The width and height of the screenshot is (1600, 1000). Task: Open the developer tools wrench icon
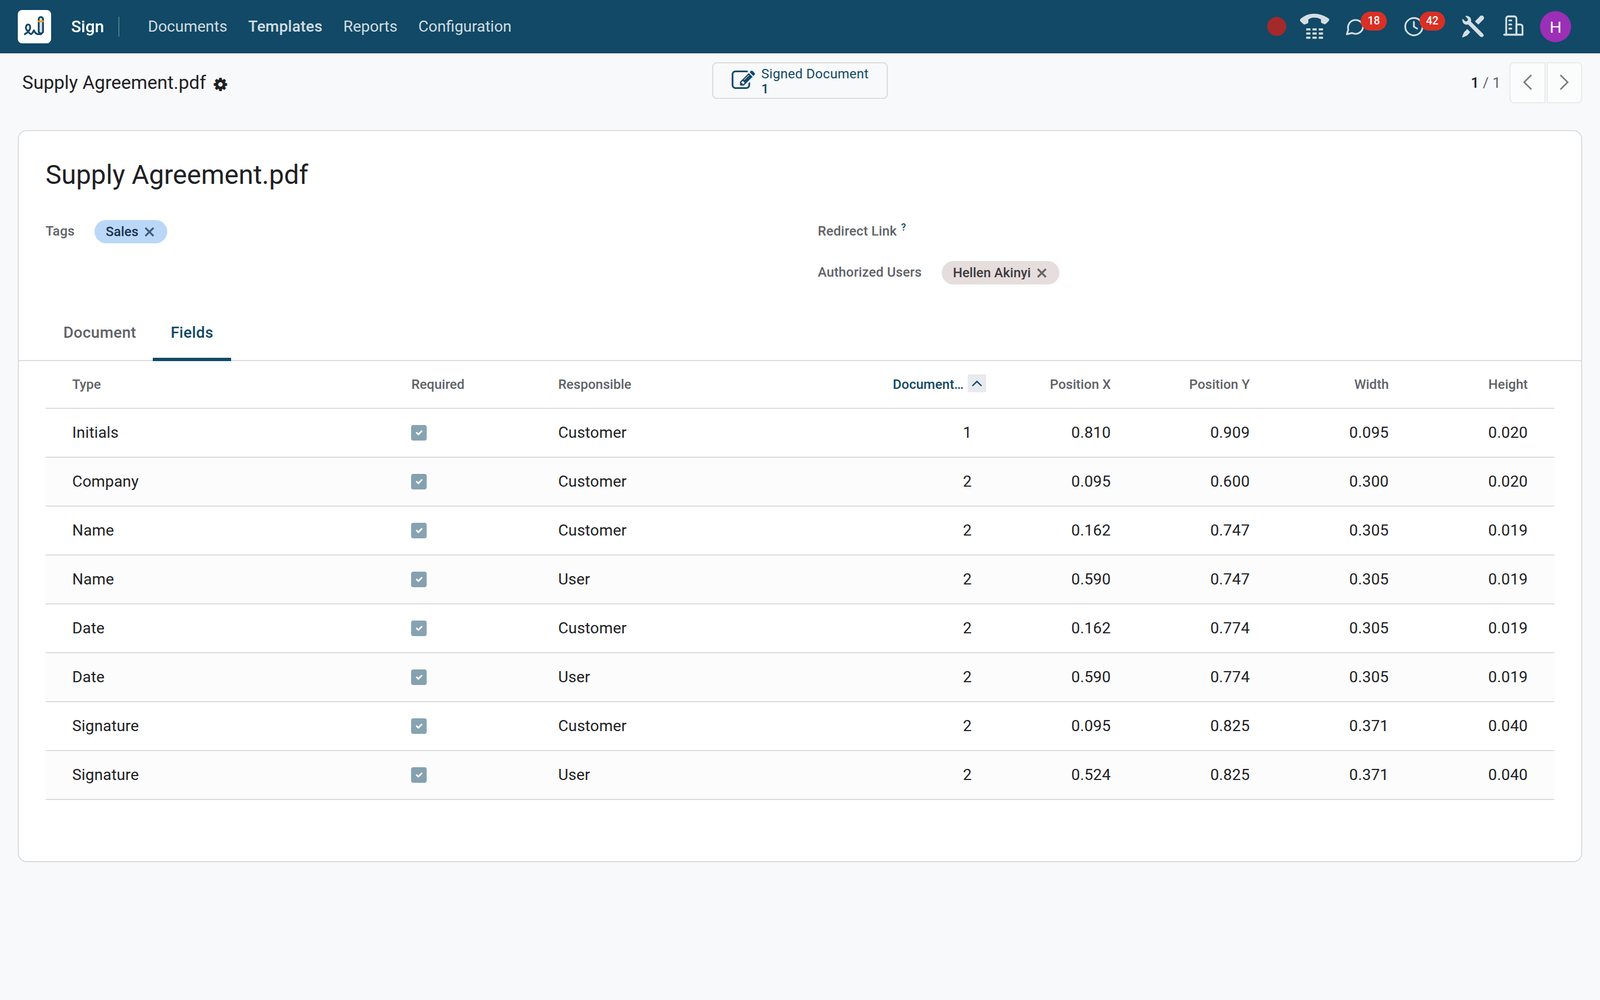pyautogui.click(x=1472, y=27)
